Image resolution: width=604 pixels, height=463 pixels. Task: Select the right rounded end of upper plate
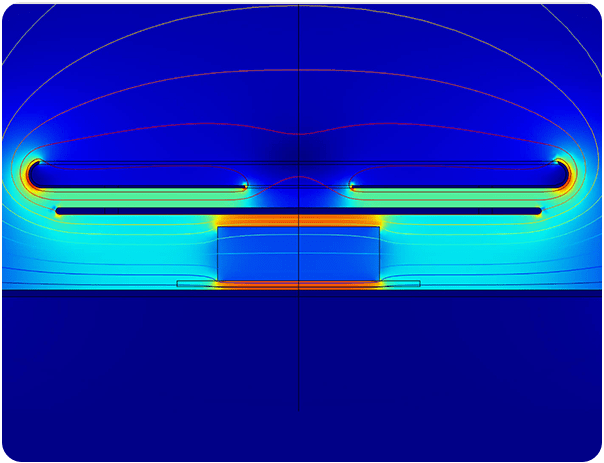(x=566, y=174)
